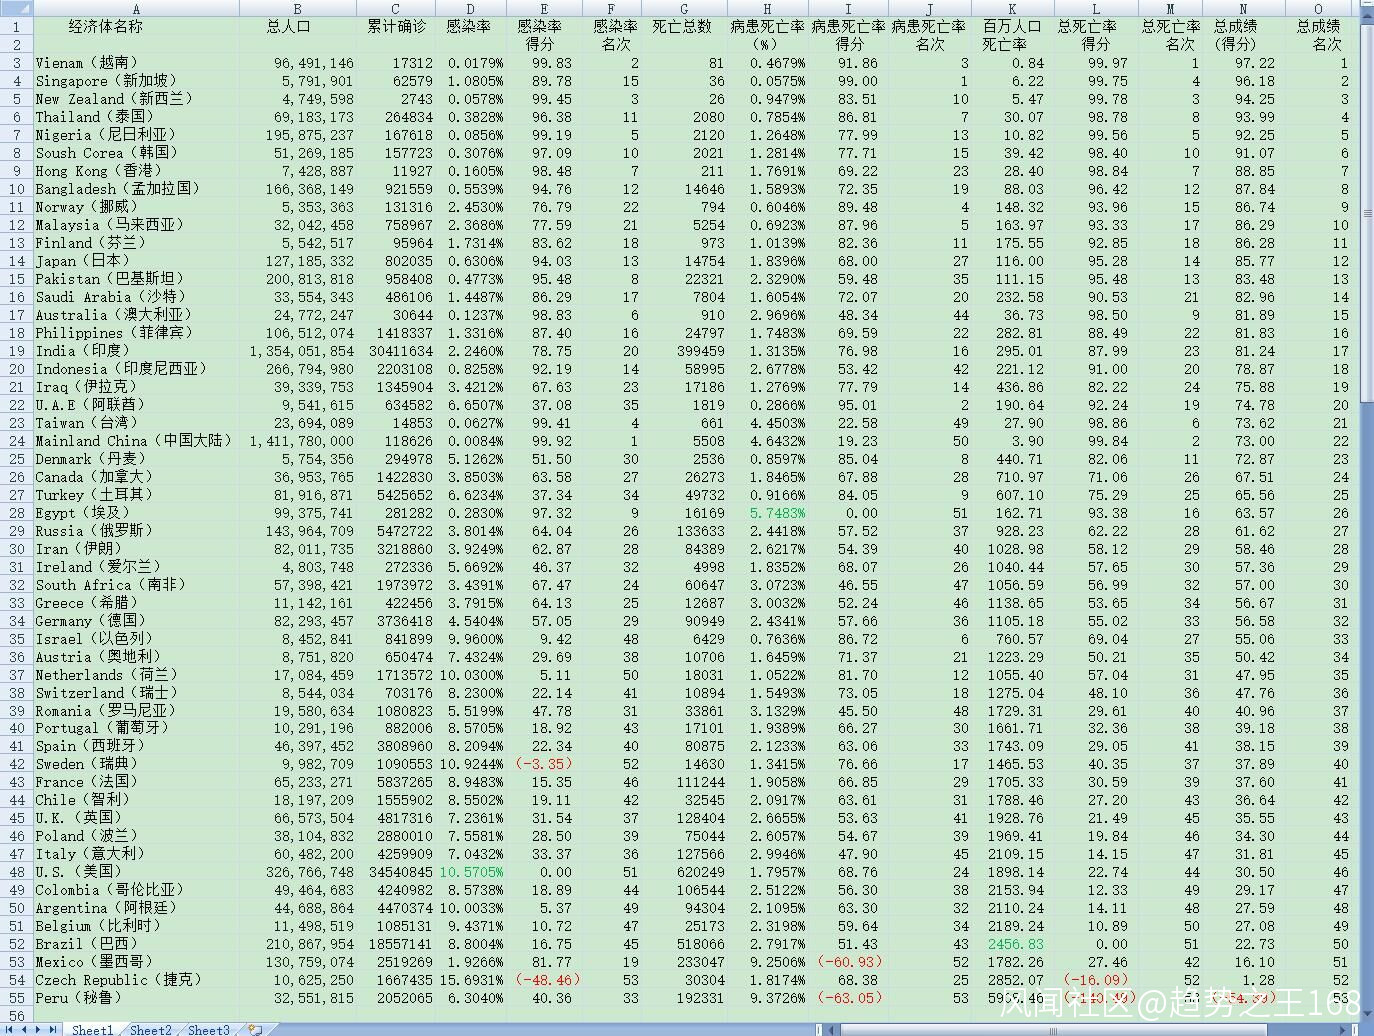Click the select-all corner of the grid
The width and height of the screenshot is (1374, 1036).
click(16, 8)
